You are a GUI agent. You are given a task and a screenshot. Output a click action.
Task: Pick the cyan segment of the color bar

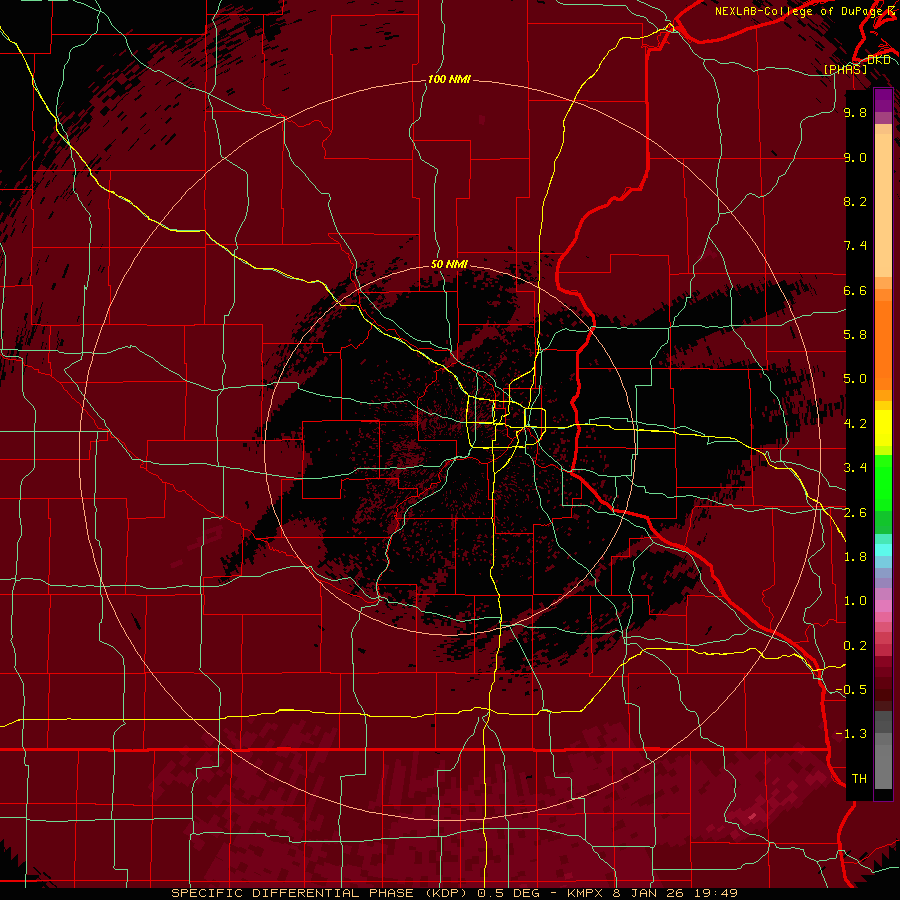click(883, 549)
